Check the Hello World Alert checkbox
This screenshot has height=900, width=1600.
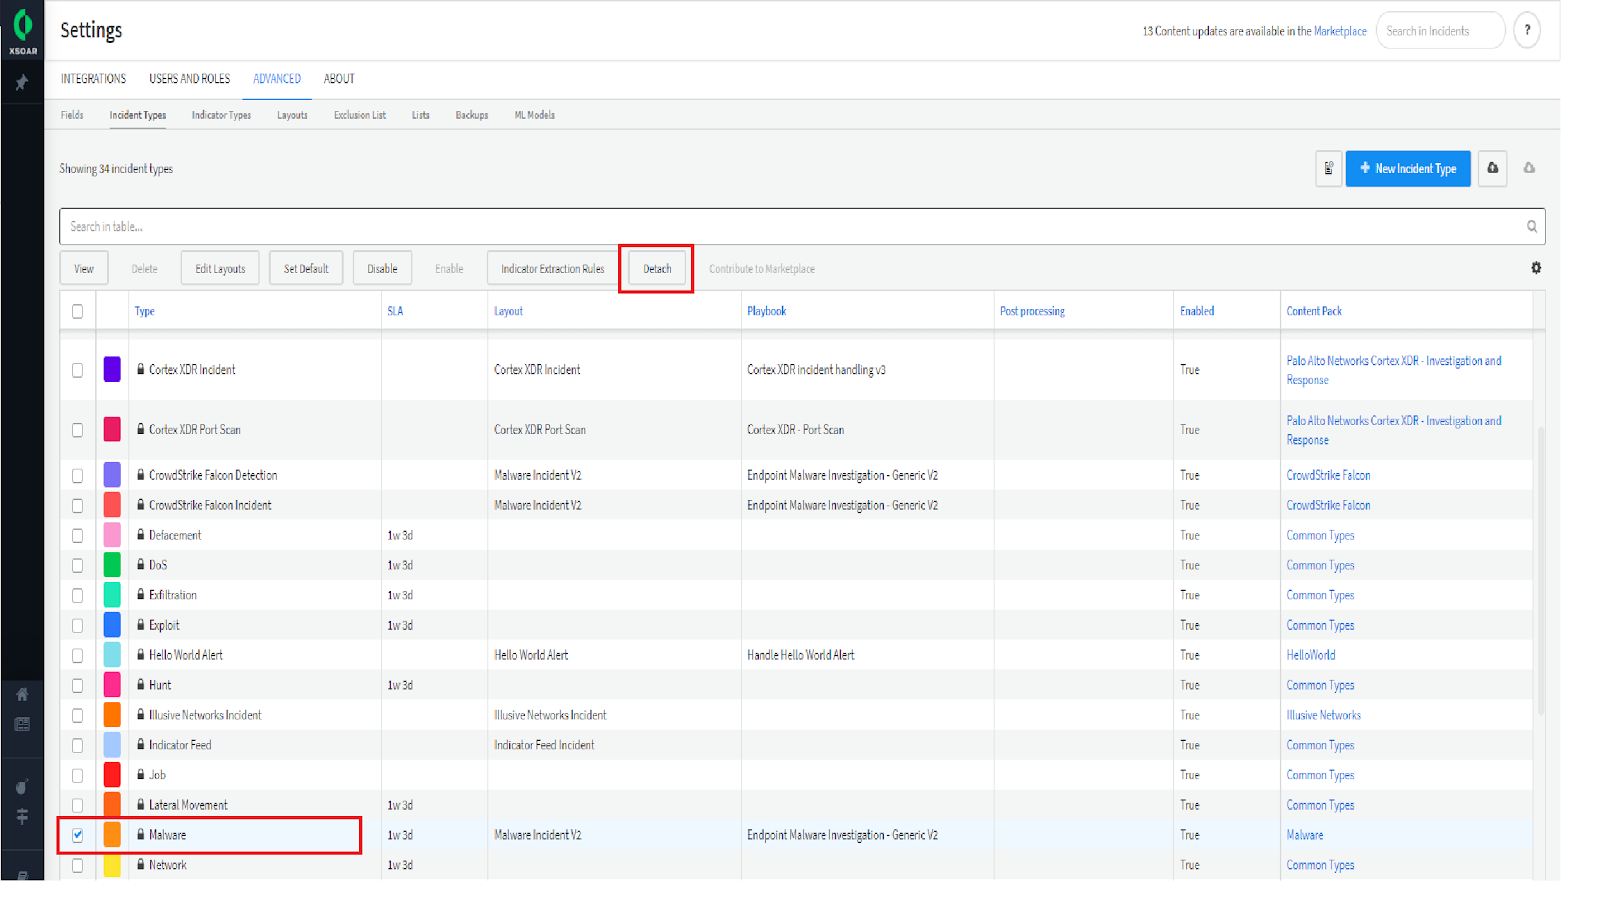click(77, 656)
